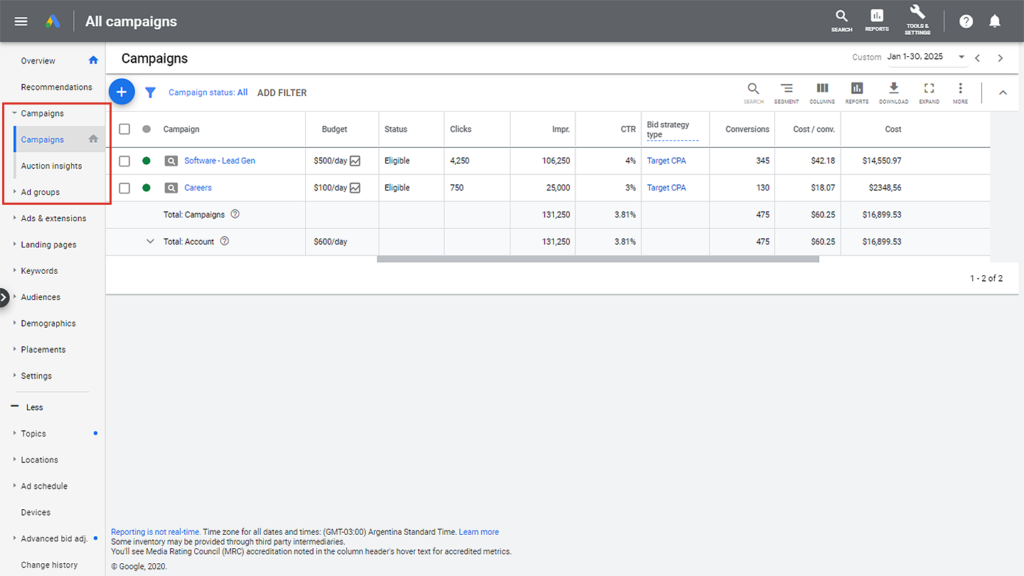Expand the Keywords sidebar section

tap(39, 271)
